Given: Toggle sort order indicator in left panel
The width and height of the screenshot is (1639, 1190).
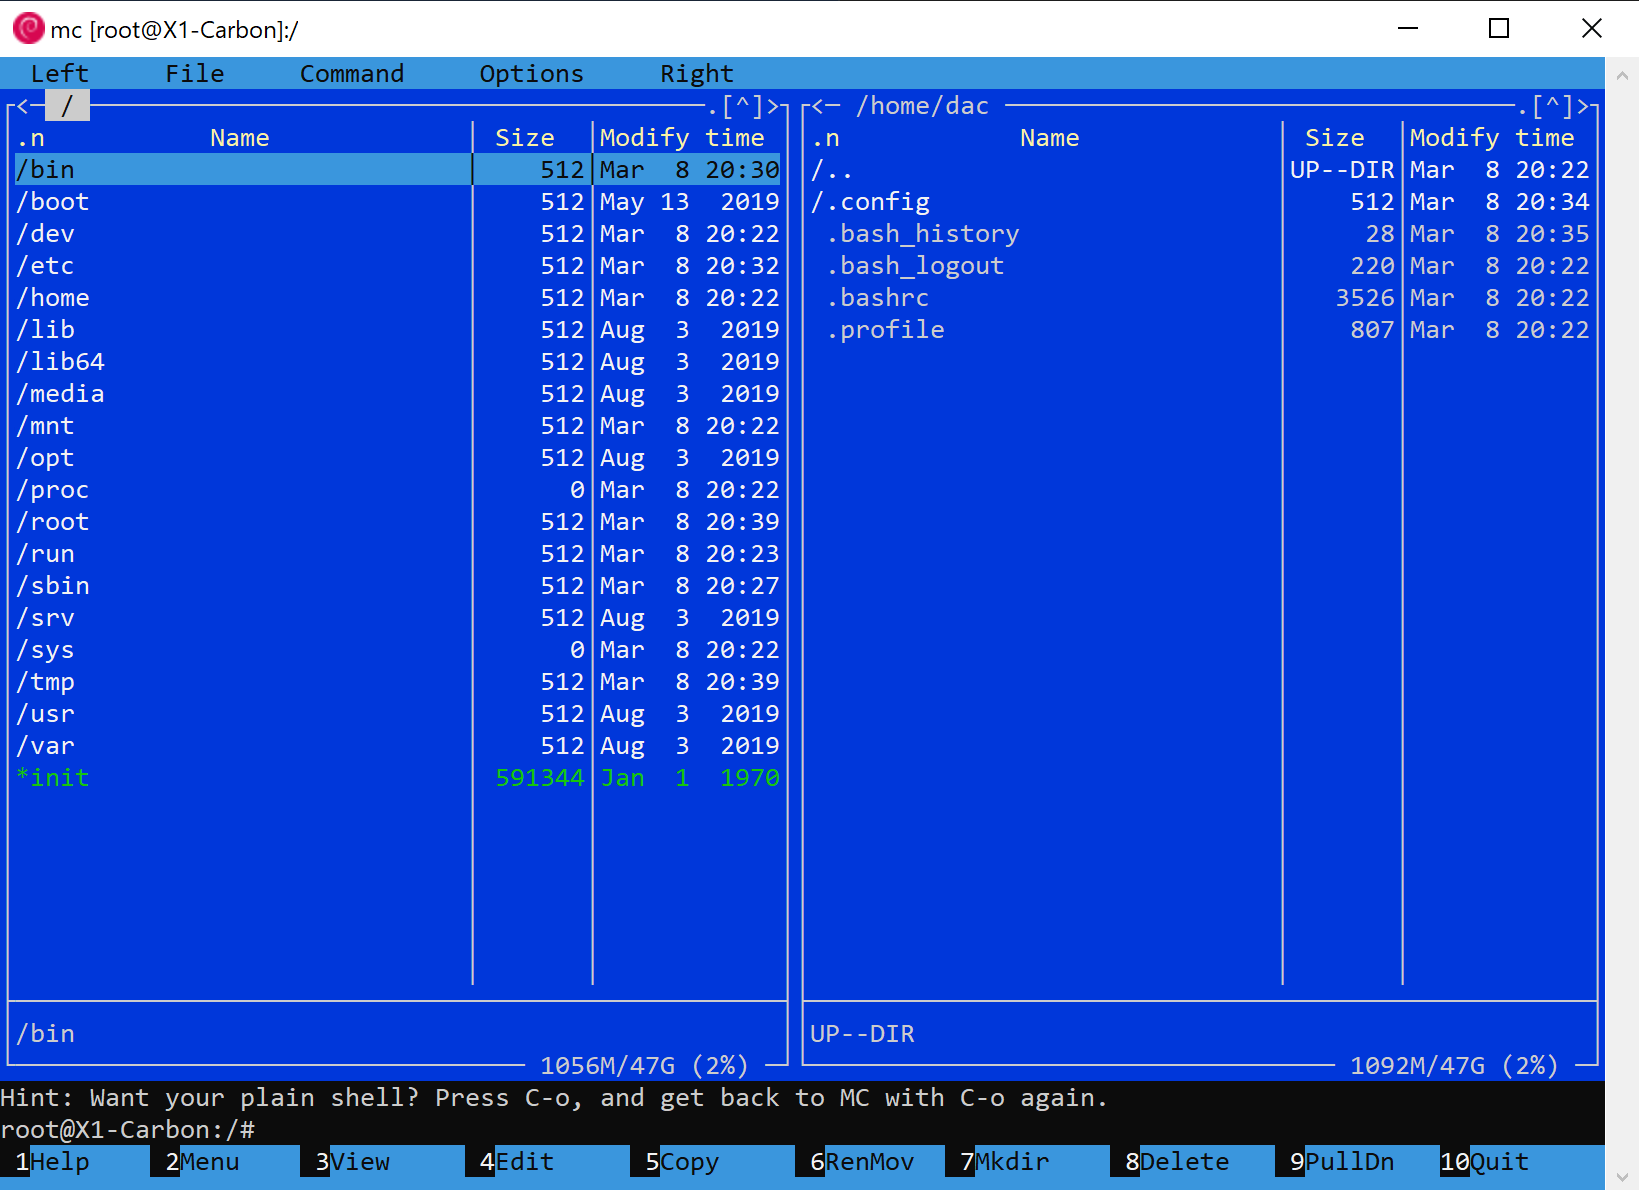Looking at the screenshot, I should [30, 138].
